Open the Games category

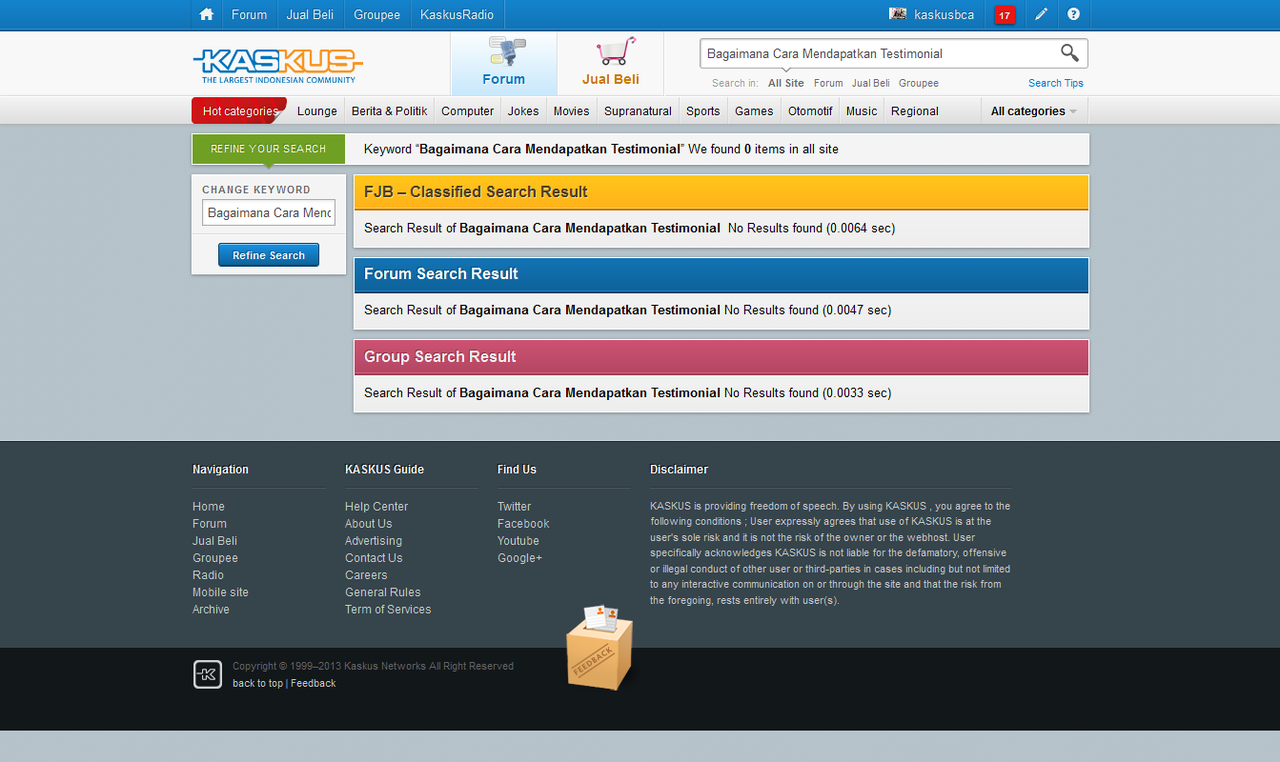tap(754, 111)
